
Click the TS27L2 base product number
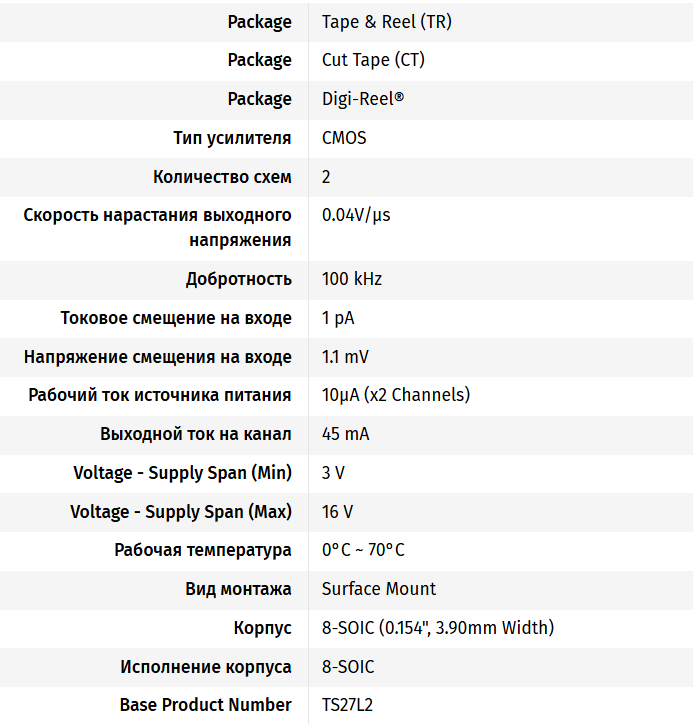[x=347, y=705]
